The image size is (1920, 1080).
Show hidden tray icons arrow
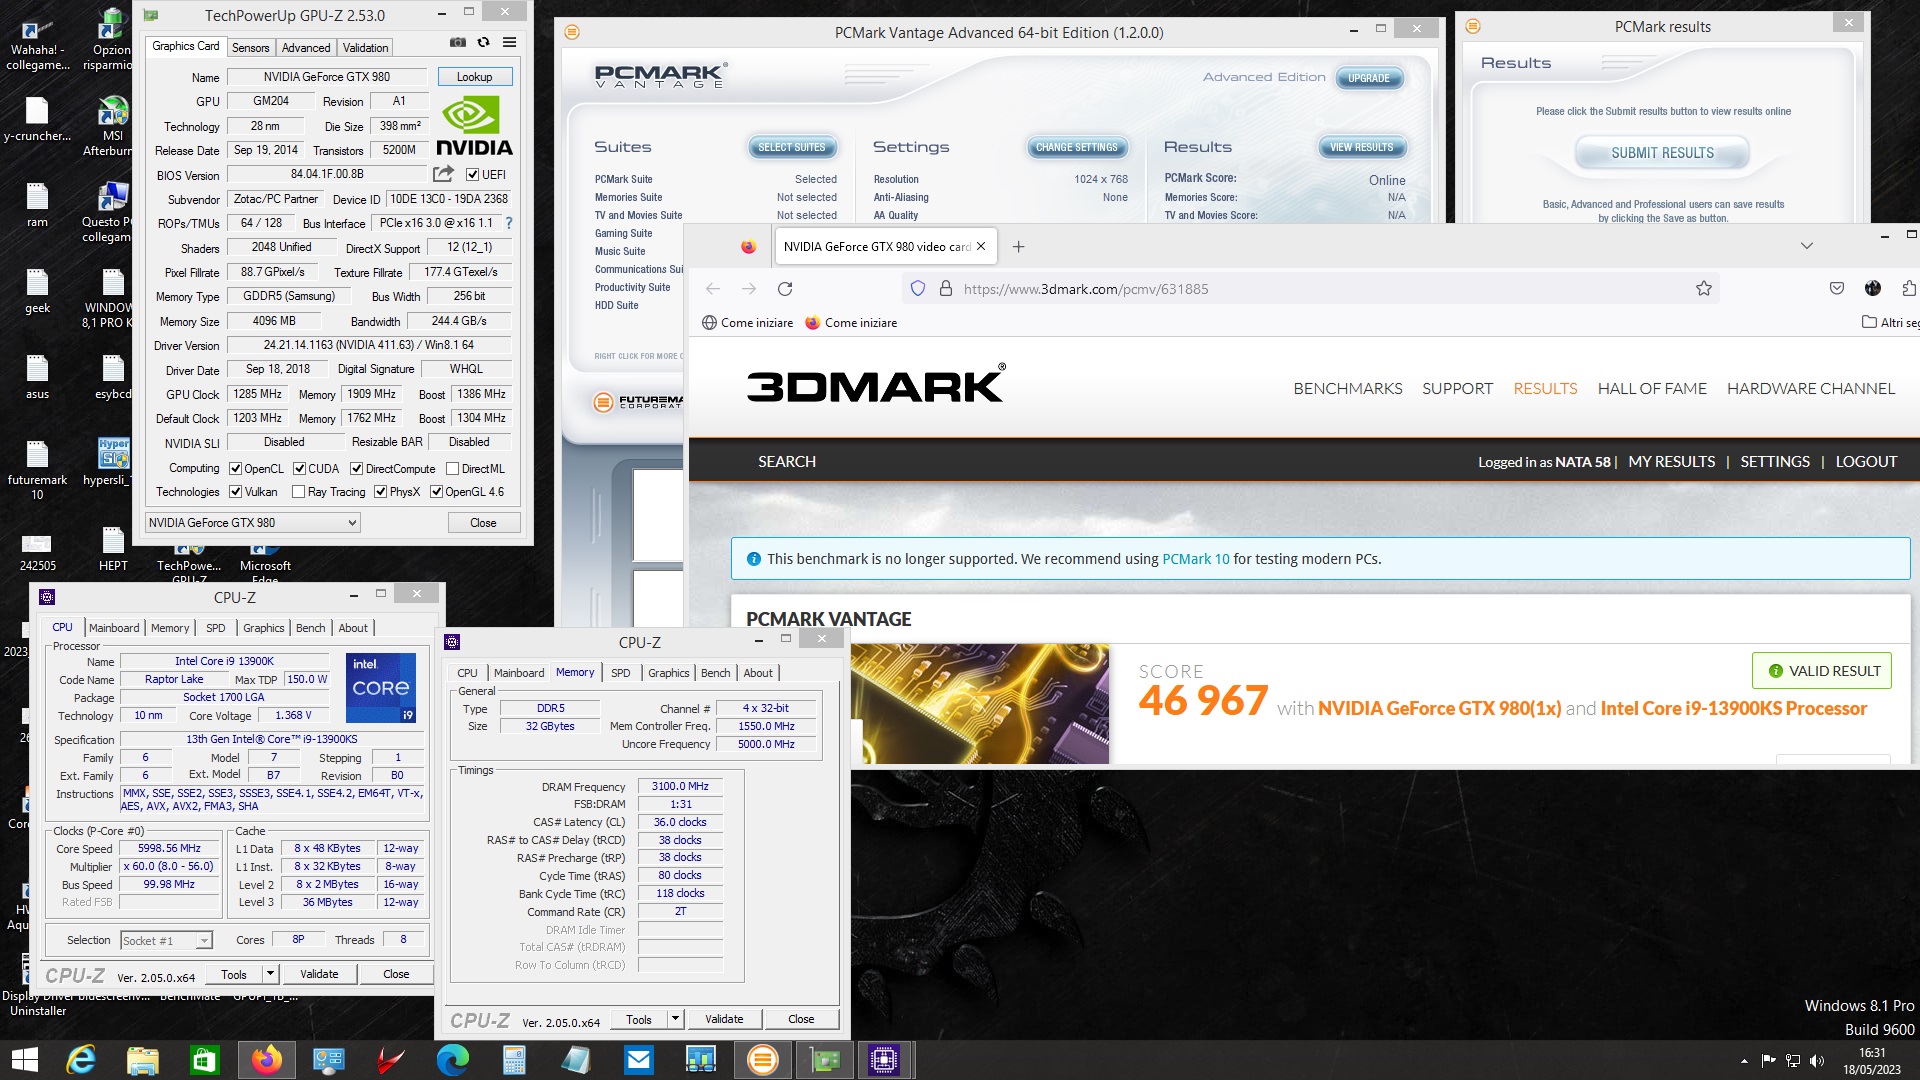(1745, 1061)
